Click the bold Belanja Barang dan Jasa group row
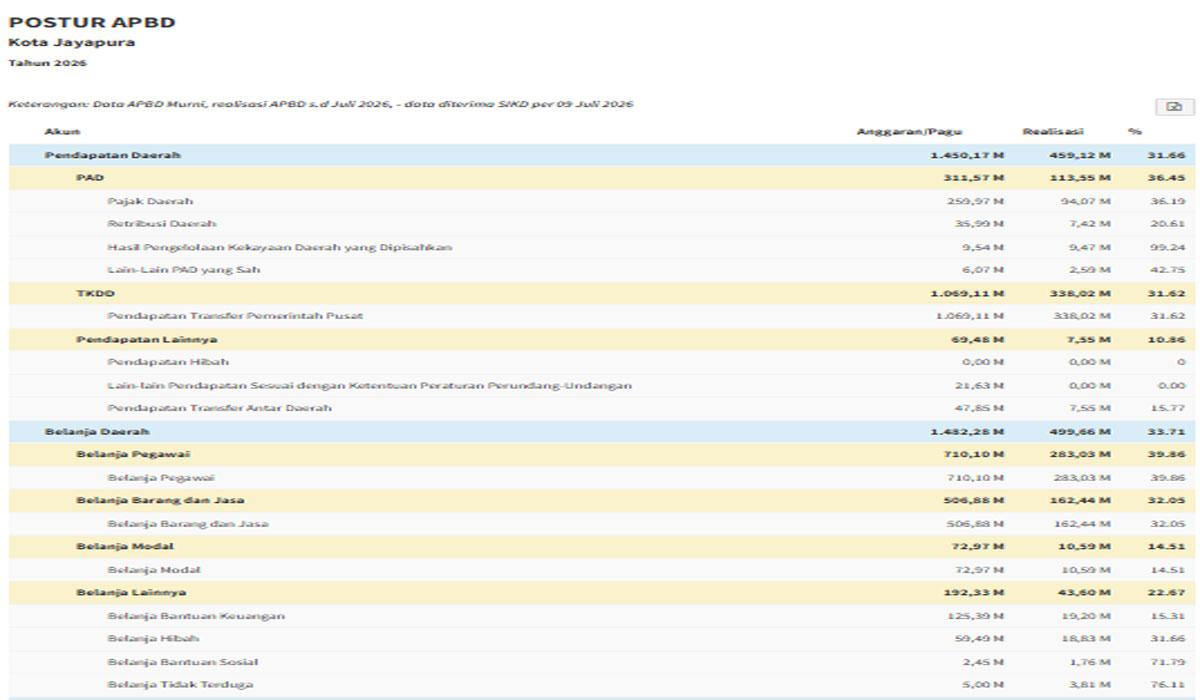 coord(602,500)
